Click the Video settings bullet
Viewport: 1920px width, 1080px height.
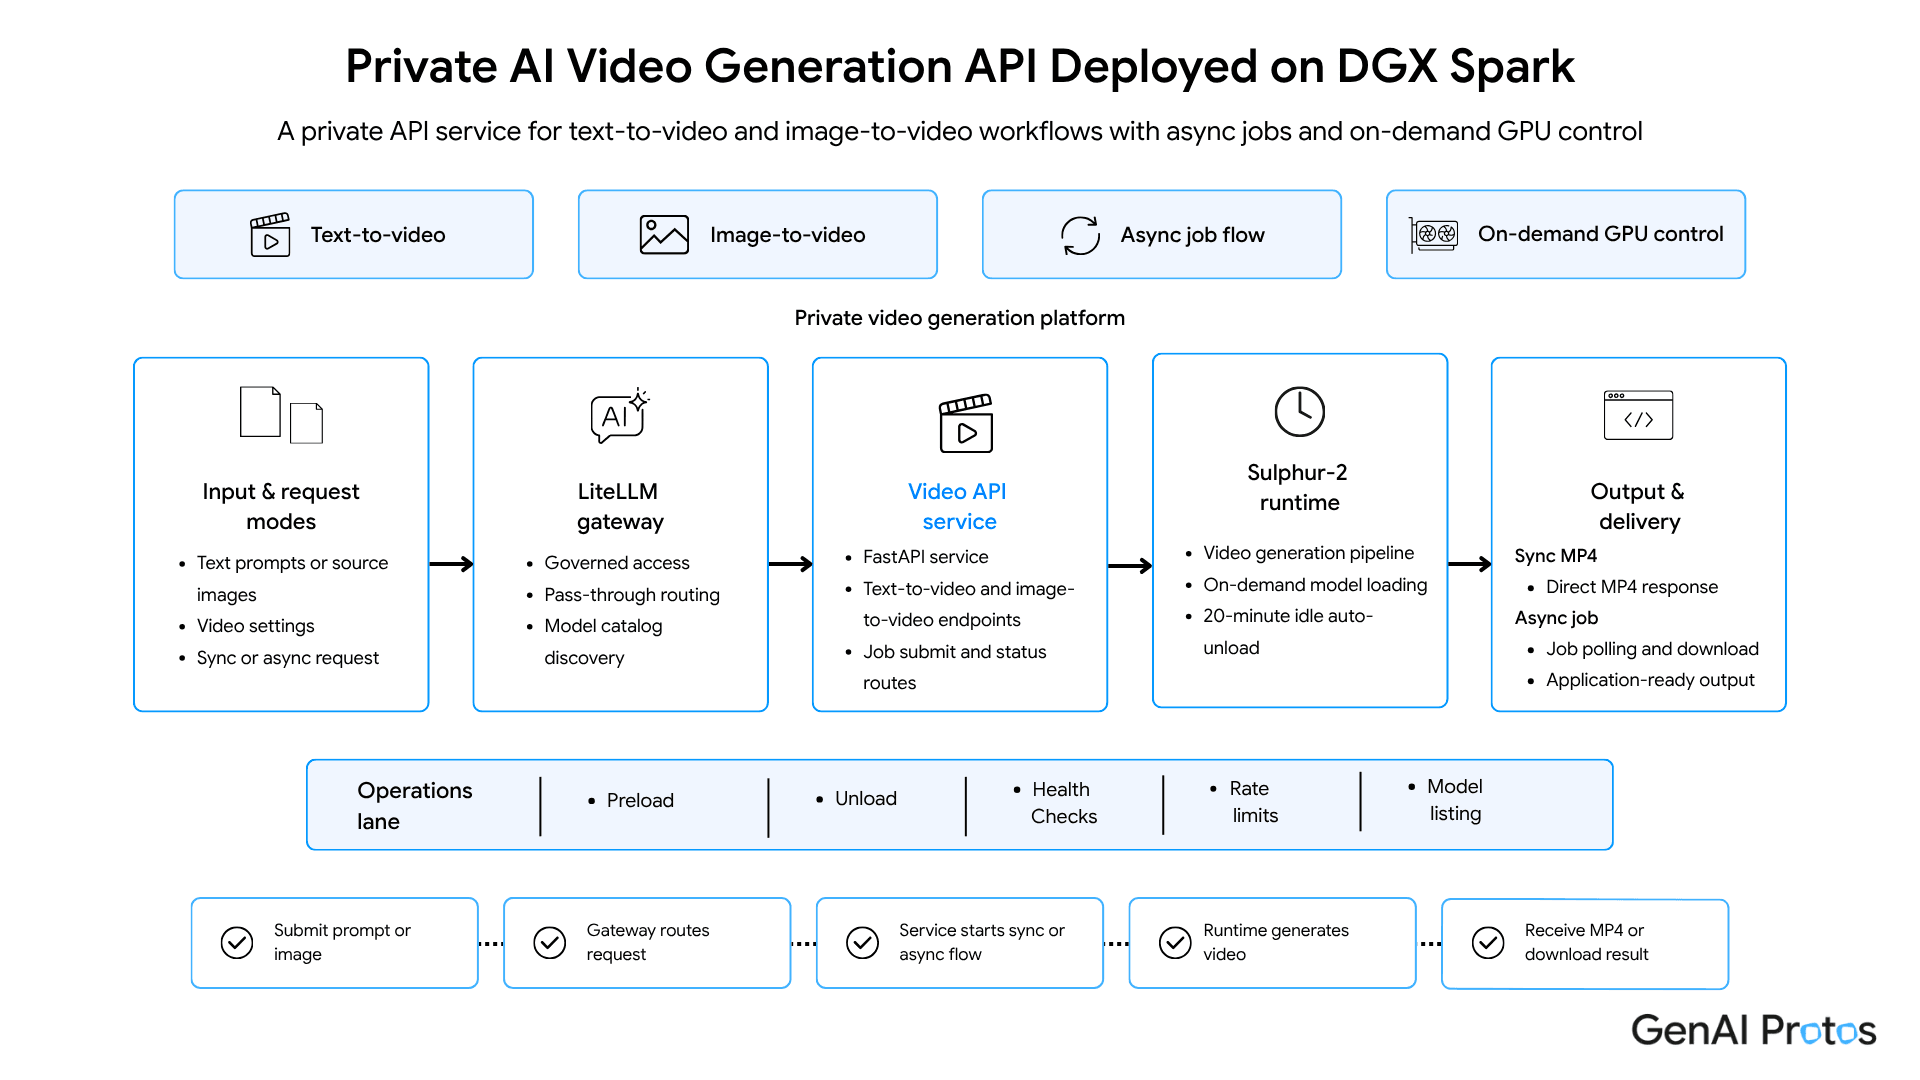coord(255,625)
